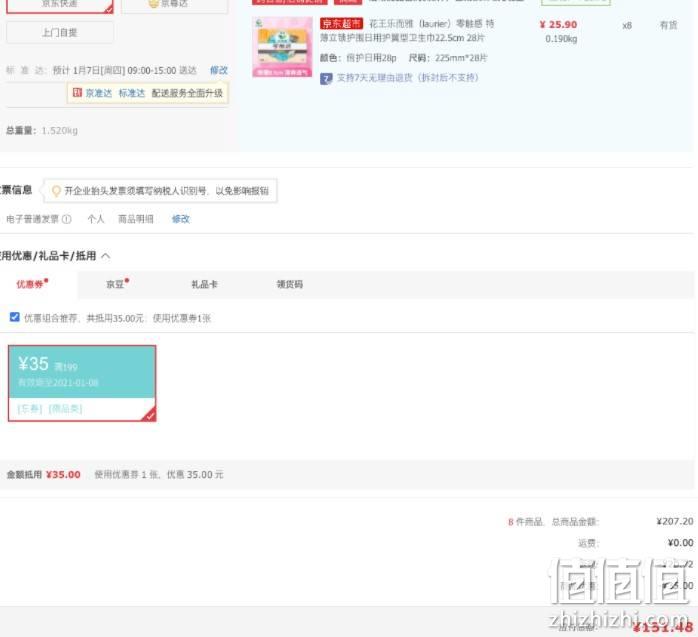The height and width of the screenshot is (637, 698).
Task: Click the 金额抵用 ¥35.00 amount
Action: click(63, 475)
